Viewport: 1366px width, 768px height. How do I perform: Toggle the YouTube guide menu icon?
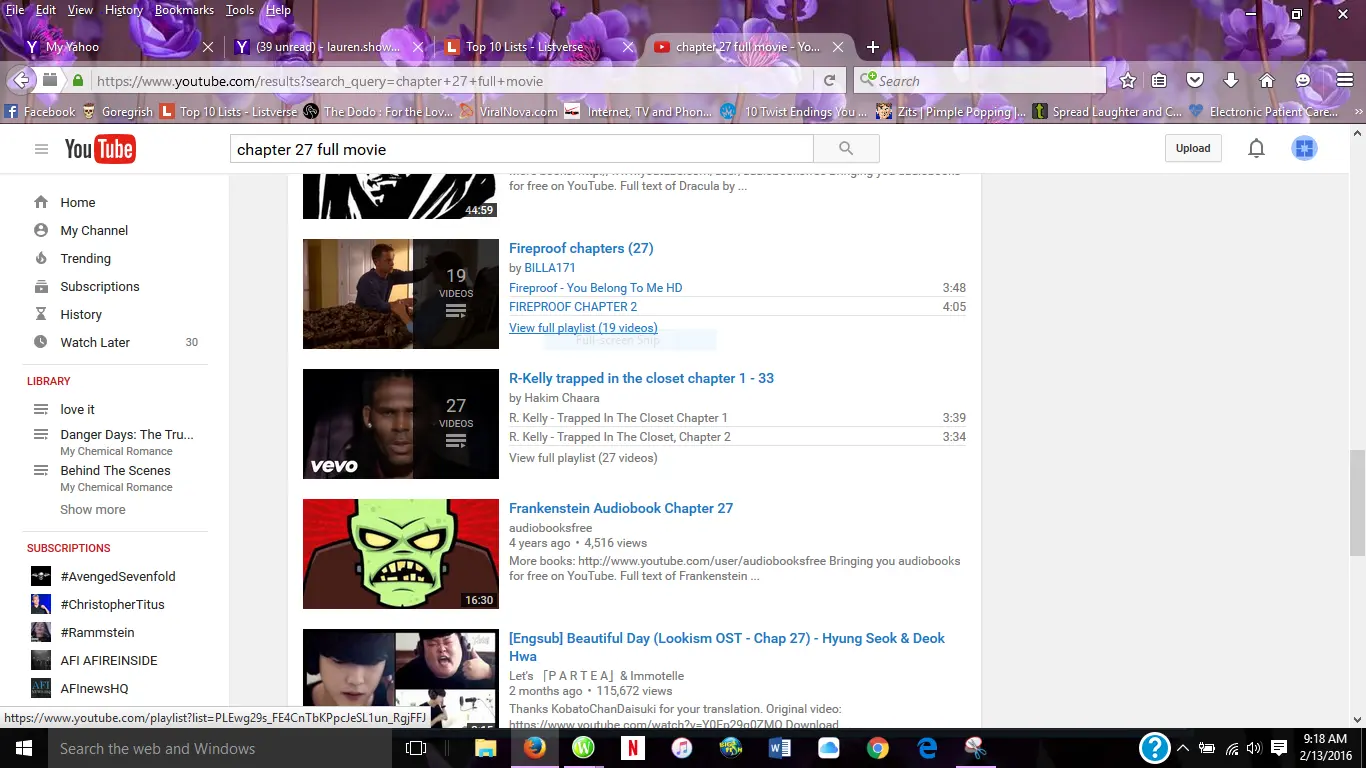[41, 149]
